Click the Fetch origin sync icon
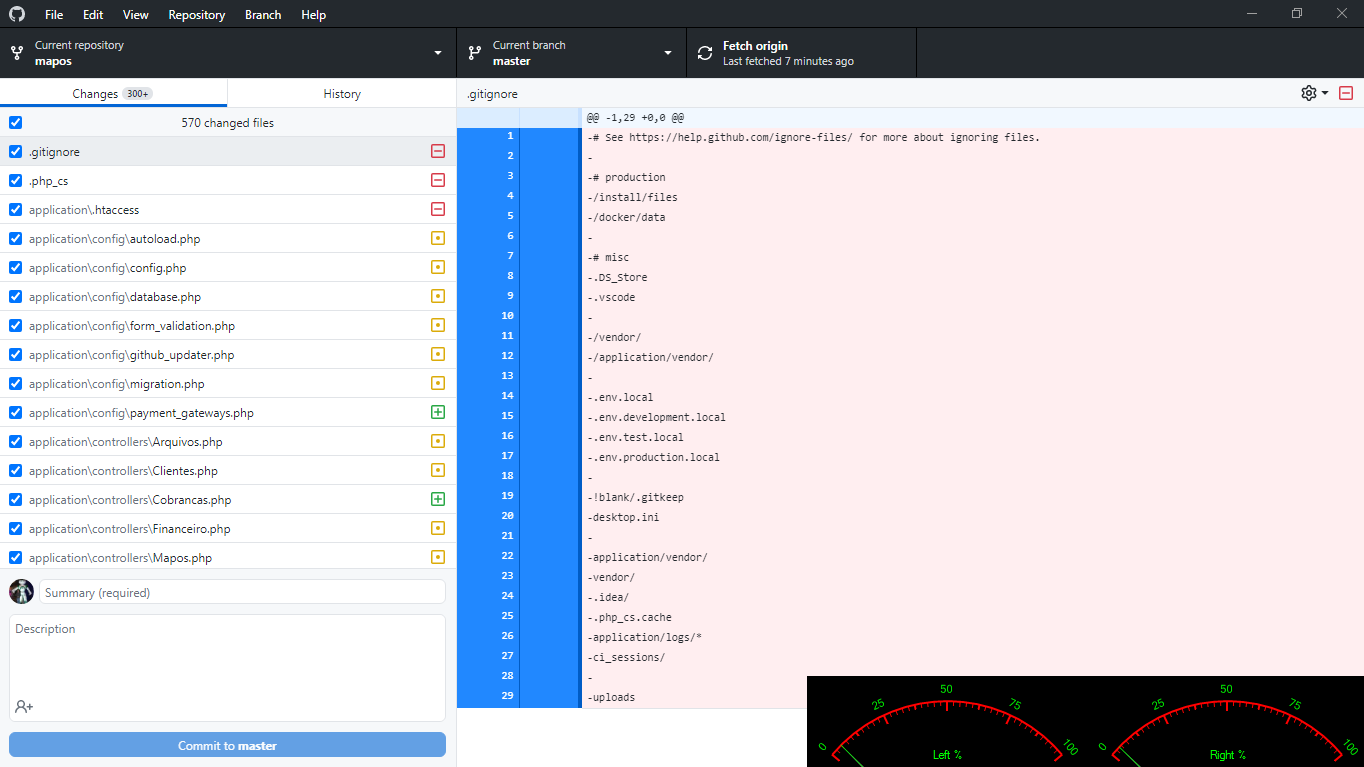 tap(705, 51)
